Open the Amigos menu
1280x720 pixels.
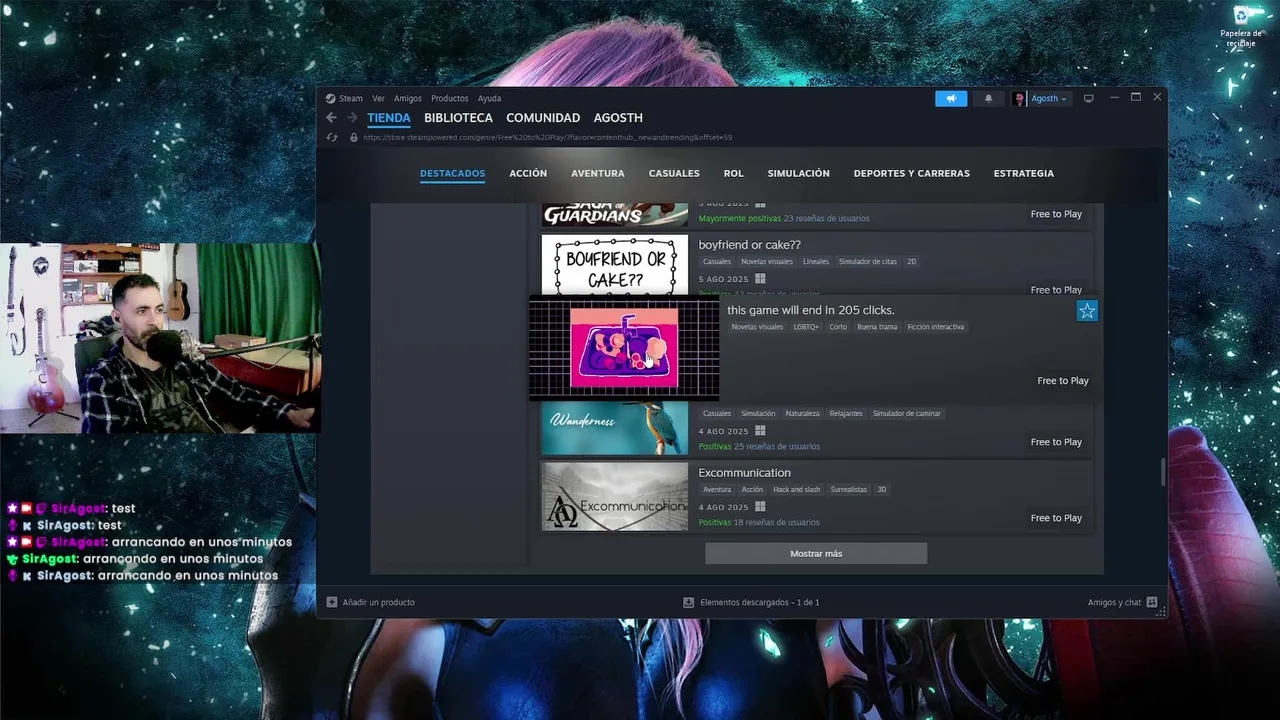407,98
